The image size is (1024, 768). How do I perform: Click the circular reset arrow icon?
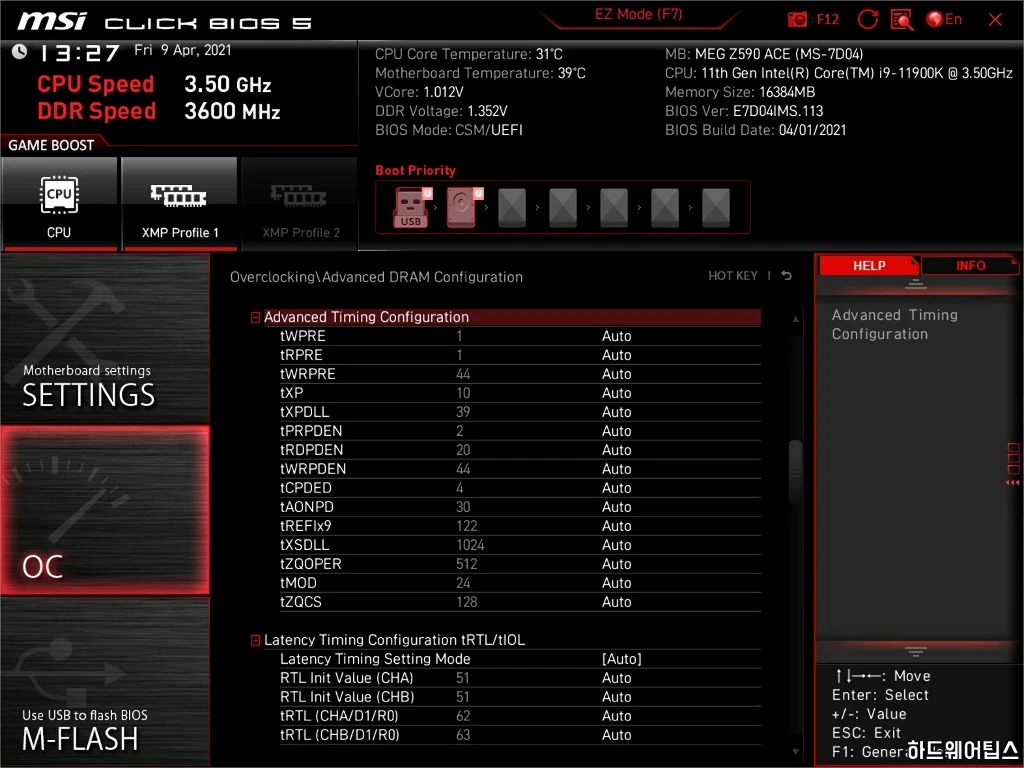[x=867, y=19]
